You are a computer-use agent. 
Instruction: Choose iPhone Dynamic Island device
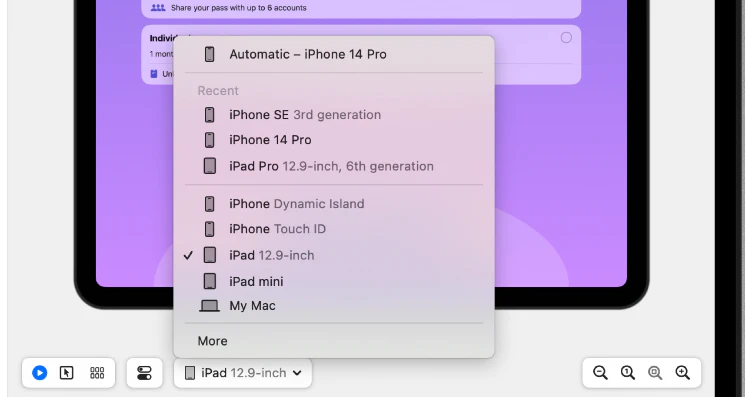[x=334, y=204]
